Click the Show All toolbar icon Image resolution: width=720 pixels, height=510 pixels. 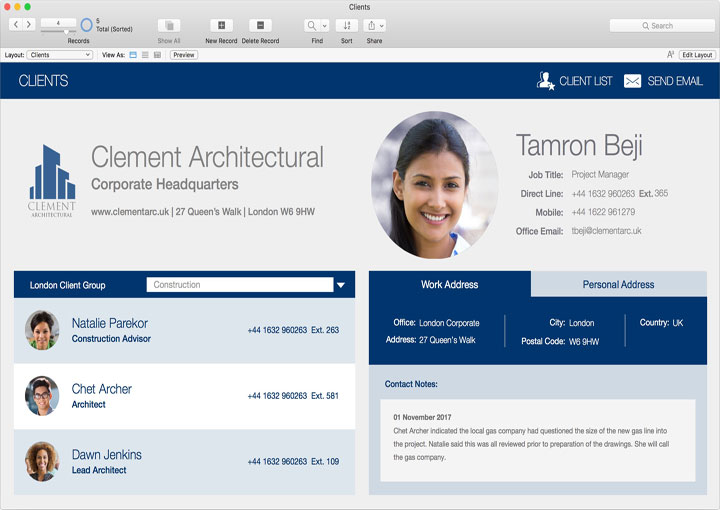[x=169, y=25]
